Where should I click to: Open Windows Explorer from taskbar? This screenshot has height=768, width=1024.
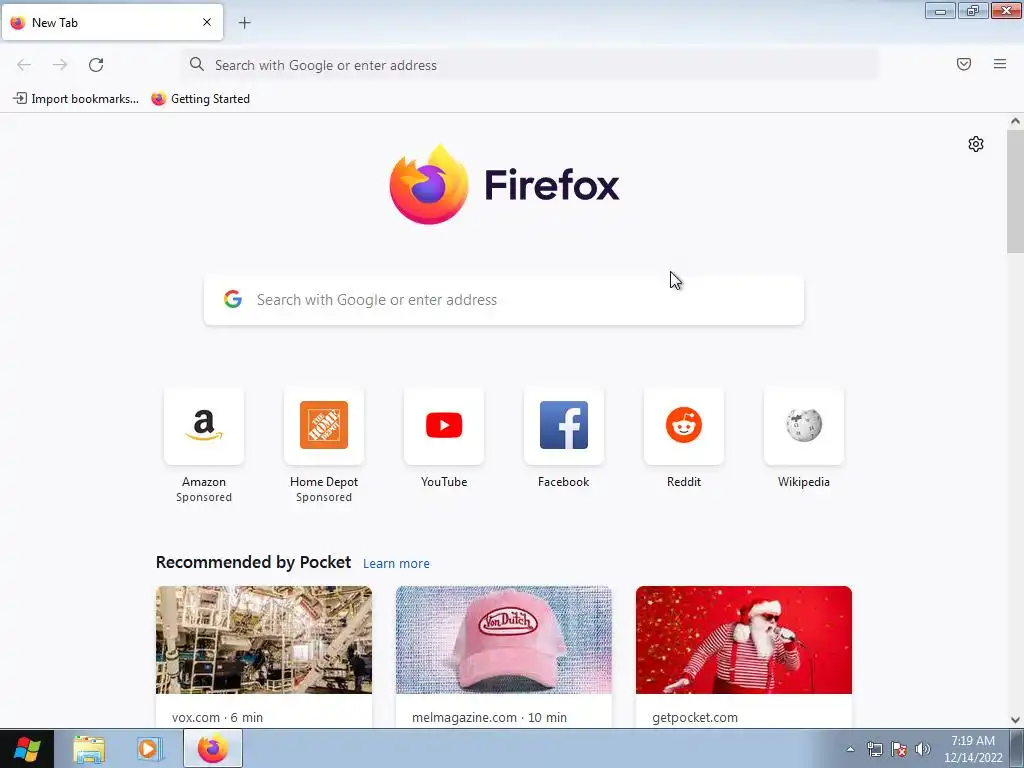[x=89, y=749]
